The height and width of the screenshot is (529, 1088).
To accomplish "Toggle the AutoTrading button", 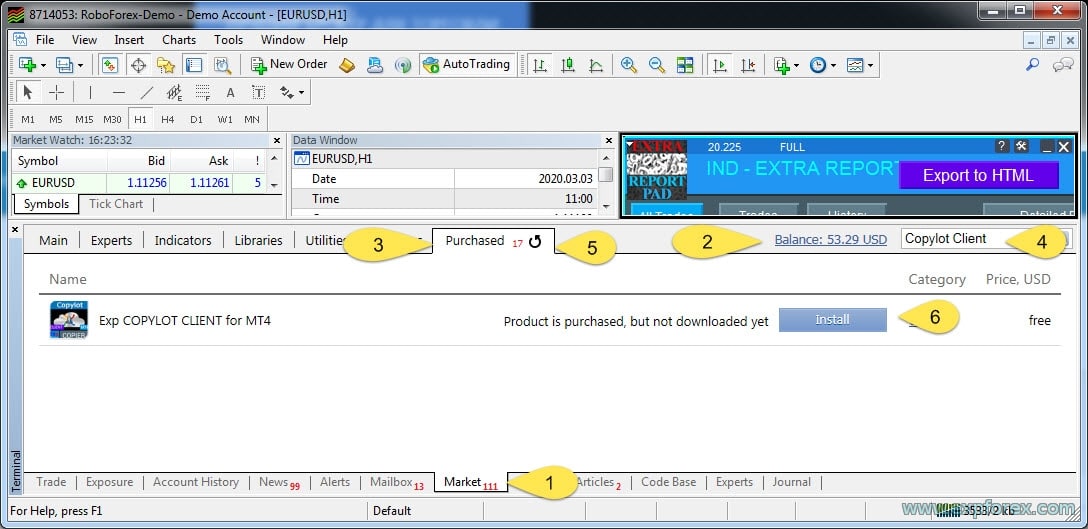I will click(467, 64).
